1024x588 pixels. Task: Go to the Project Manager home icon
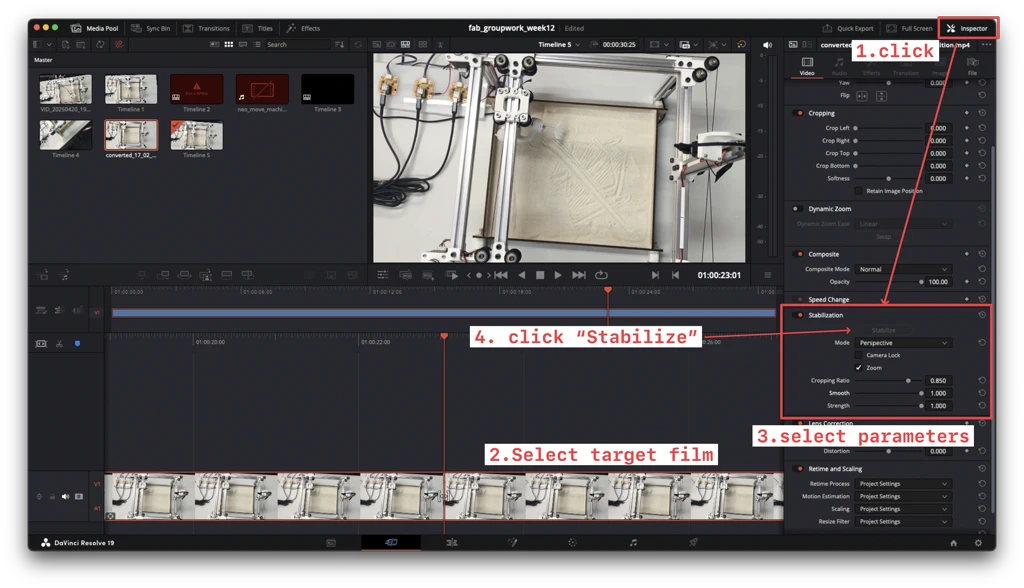(x=953, y=543)
